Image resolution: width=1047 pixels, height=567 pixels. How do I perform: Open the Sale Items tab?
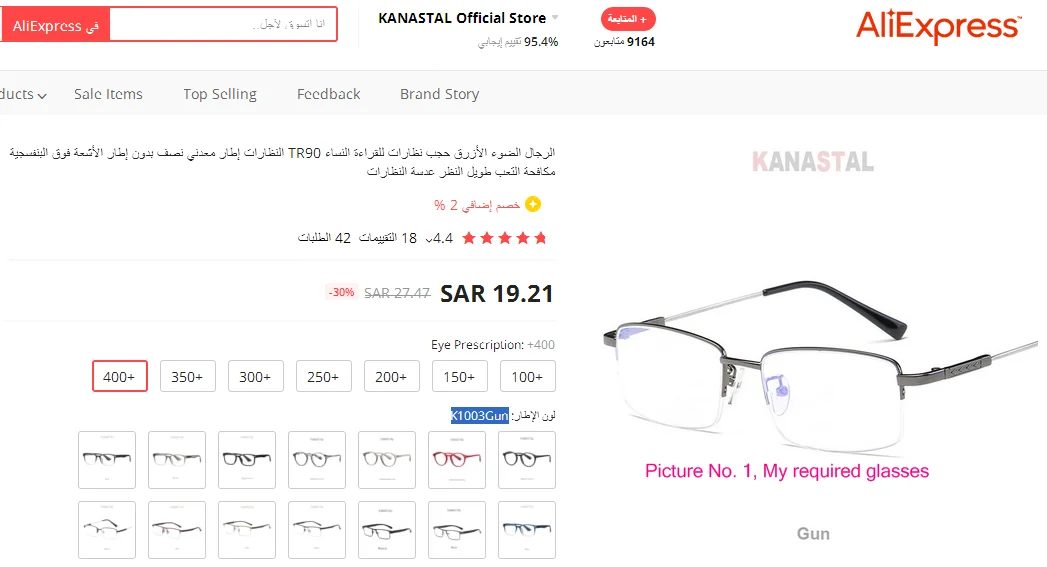[x=108, y=94]
